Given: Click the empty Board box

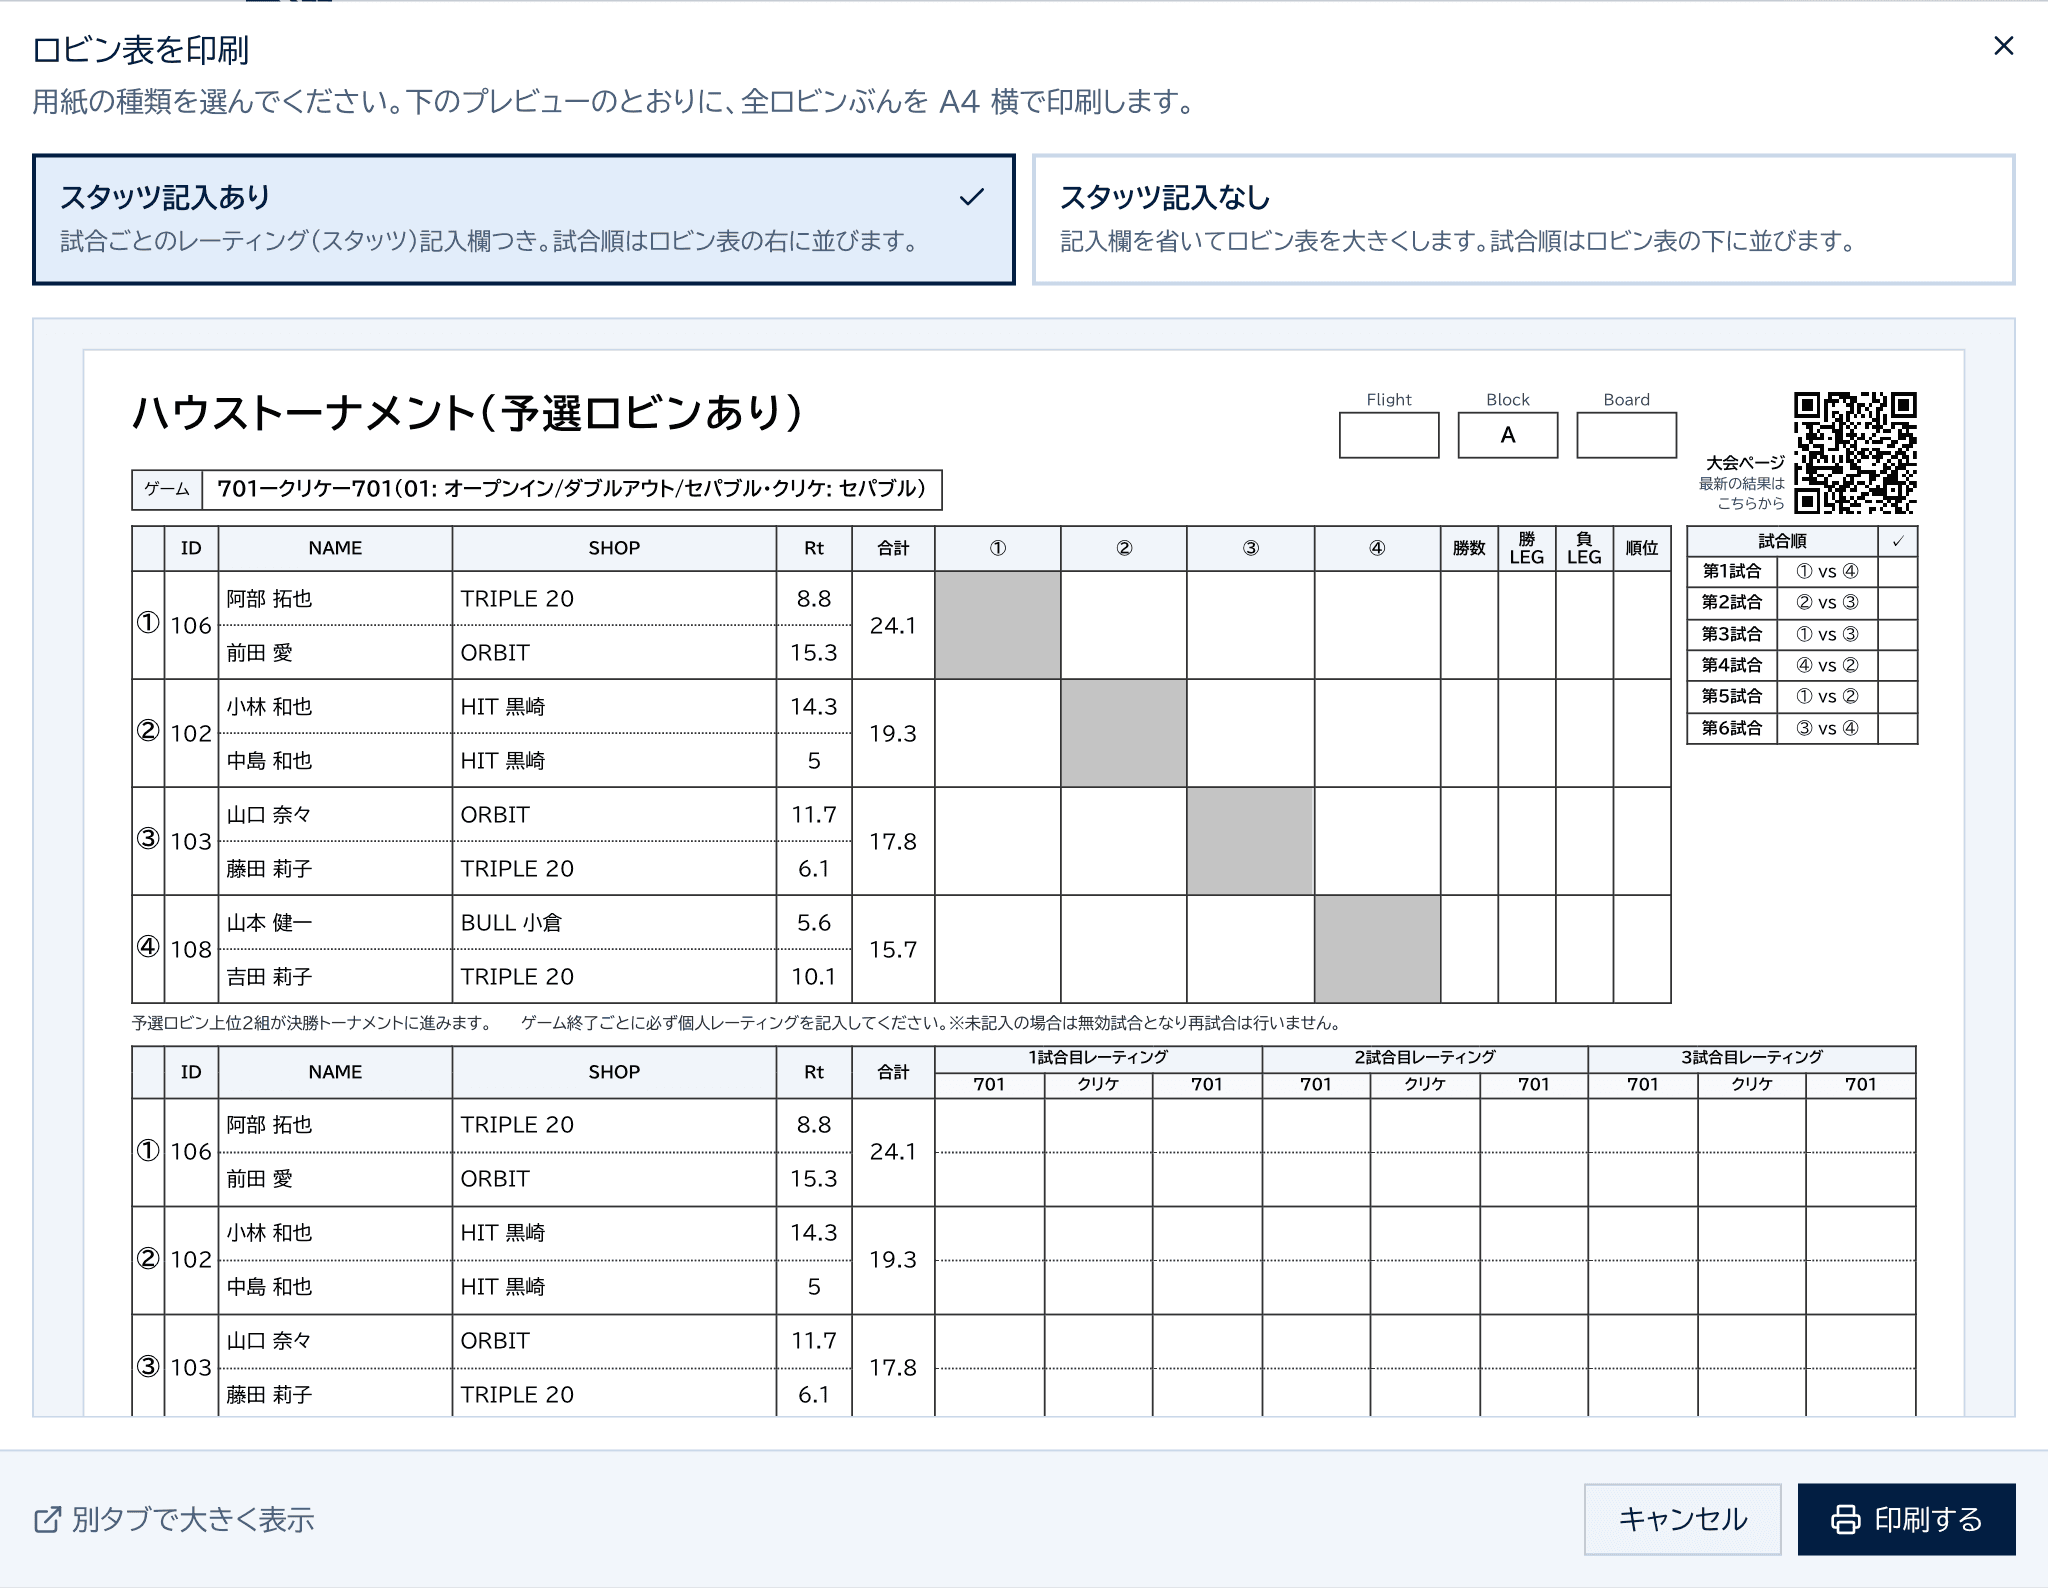Looking at the screenshot, I should tap(1626, 435).
